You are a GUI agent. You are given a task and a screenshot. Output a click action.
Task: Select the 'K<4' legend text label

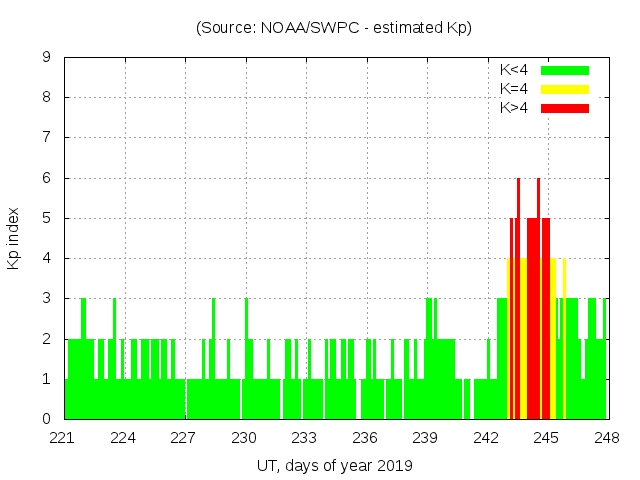pos(514,70)
